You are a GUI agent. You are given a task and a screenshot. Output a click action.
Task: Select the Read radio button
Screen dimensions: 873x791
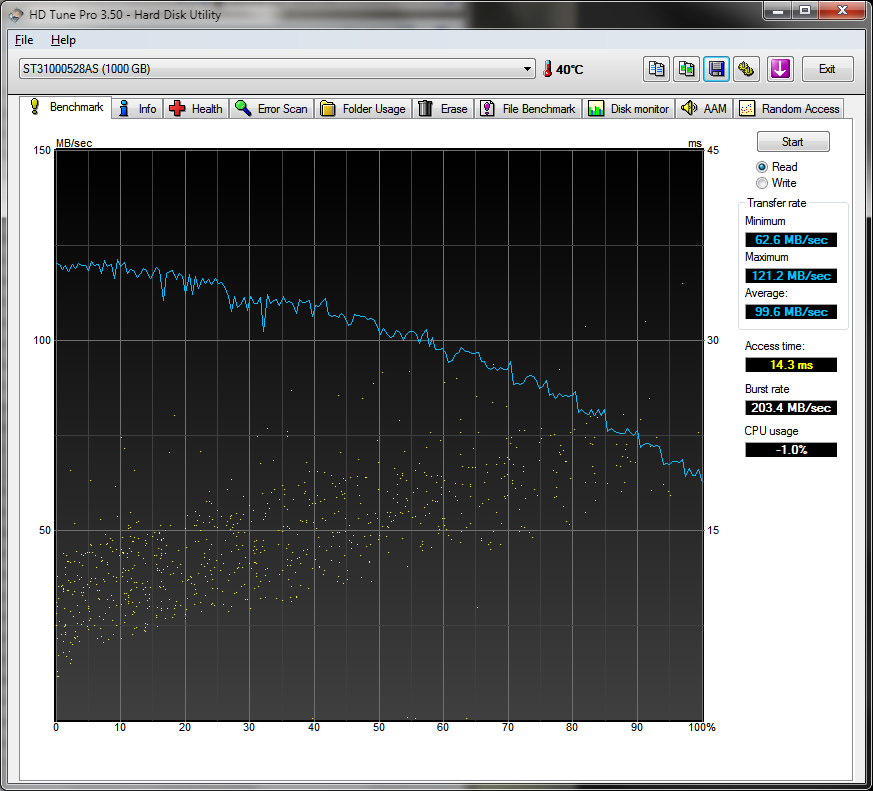763,167
